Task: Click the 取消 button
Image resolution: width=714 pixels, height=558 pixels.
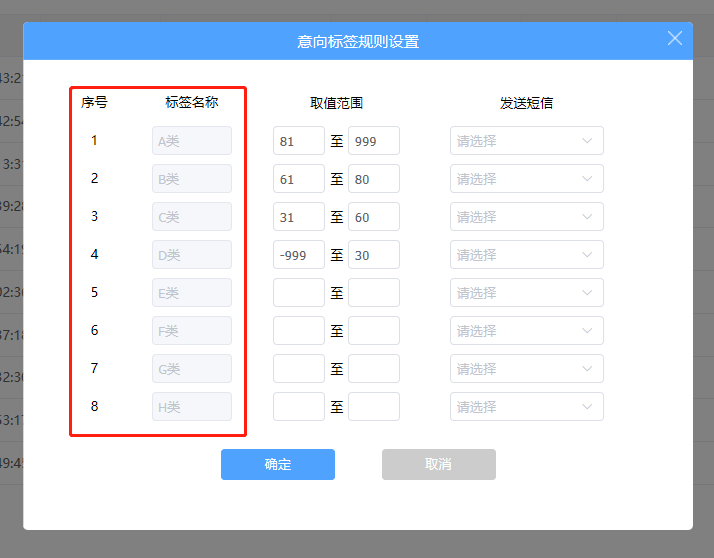Action: 438,464
